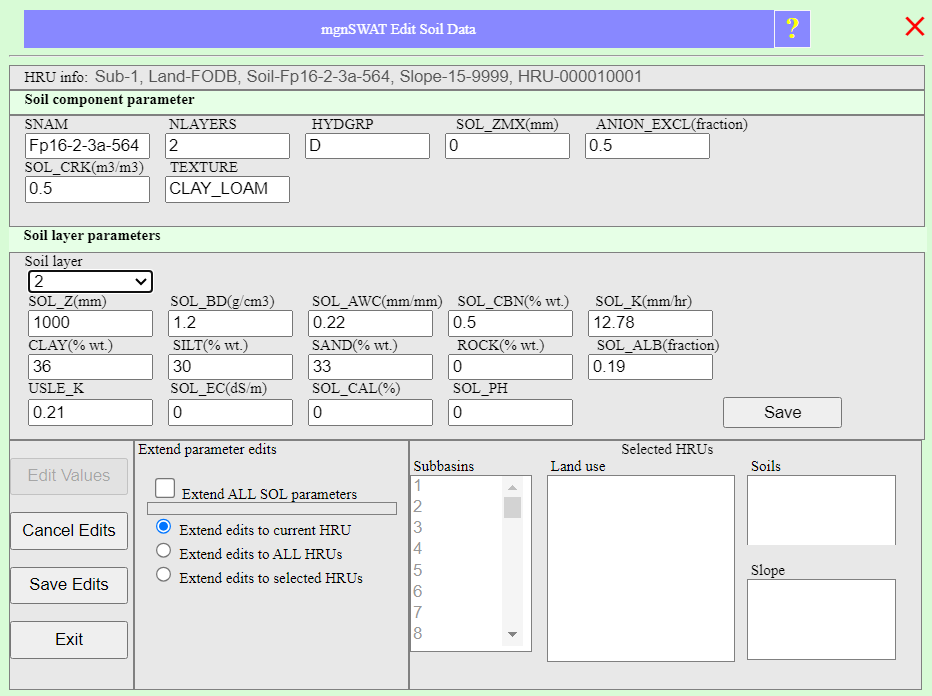Click the SOL_ALB(fraction) field showing 0.19

click(650, 367)
